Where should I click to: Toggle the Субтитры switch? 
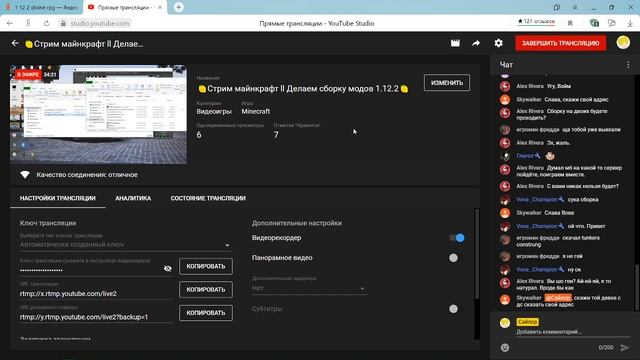[x=453, y=309]
